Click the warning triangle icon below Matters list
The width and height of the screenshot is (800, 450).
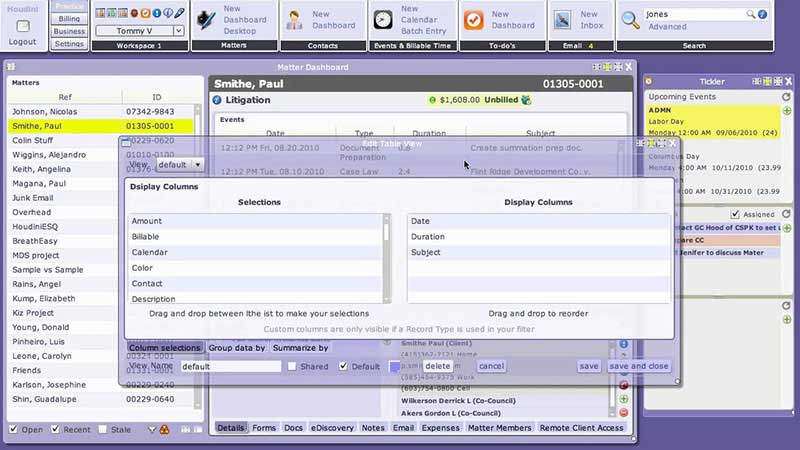click(x=164, y=430)
